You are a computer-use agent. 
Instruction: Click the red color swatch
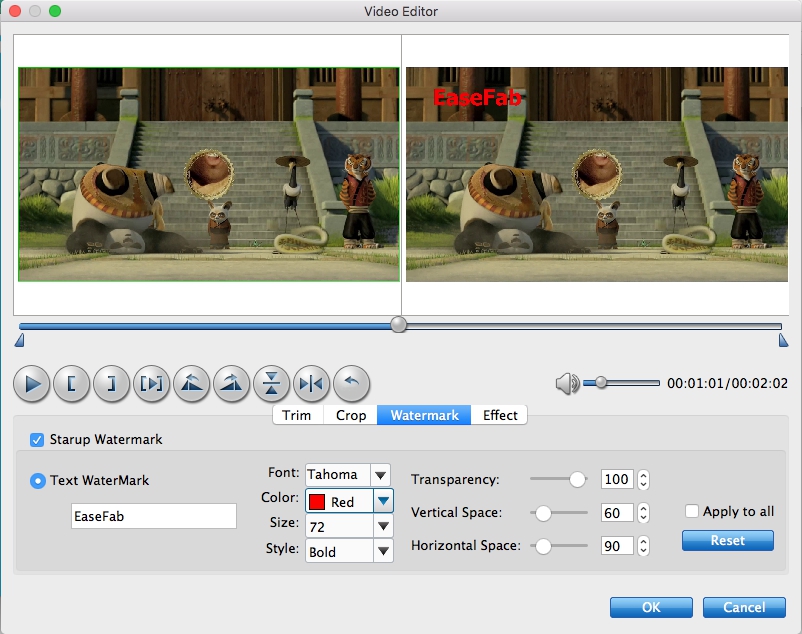tap(317, 502)
